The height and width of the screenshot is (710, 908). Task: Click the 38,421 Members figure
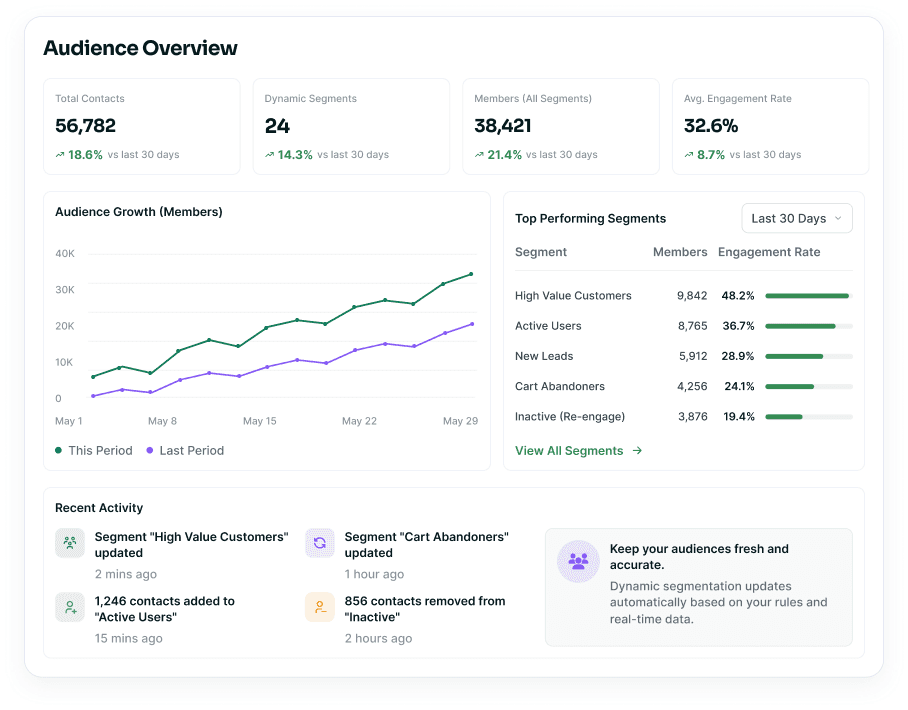pos(503,126)
